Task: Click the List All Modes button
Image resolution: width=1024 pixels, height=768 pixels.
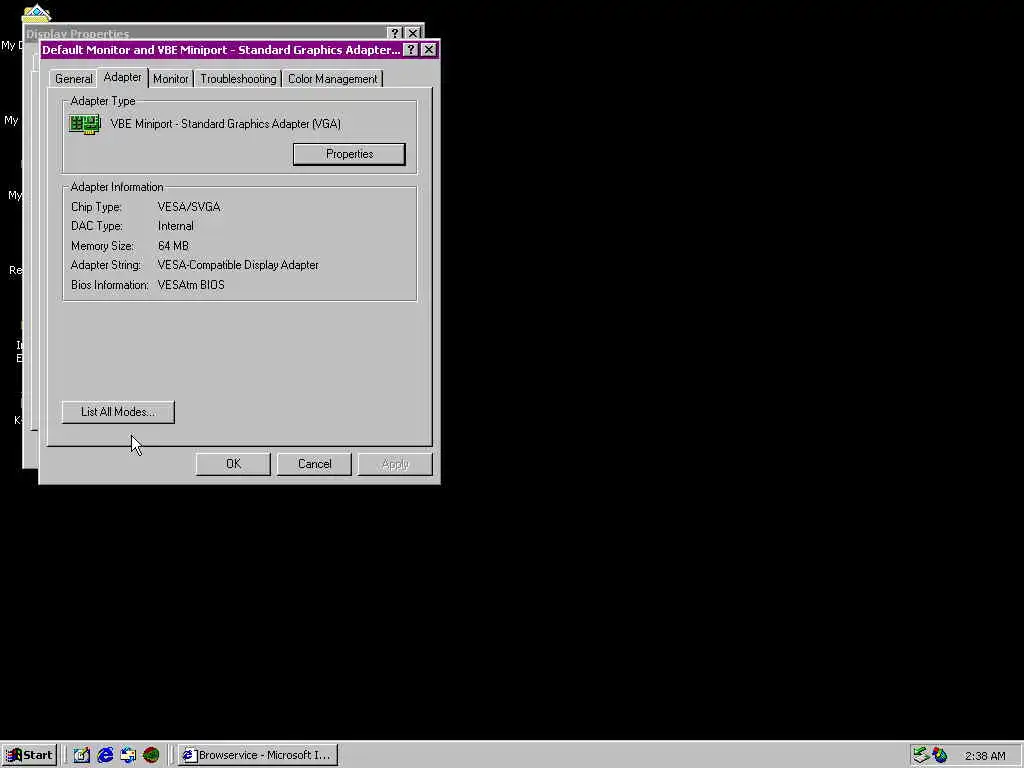Action: point(118,412)
